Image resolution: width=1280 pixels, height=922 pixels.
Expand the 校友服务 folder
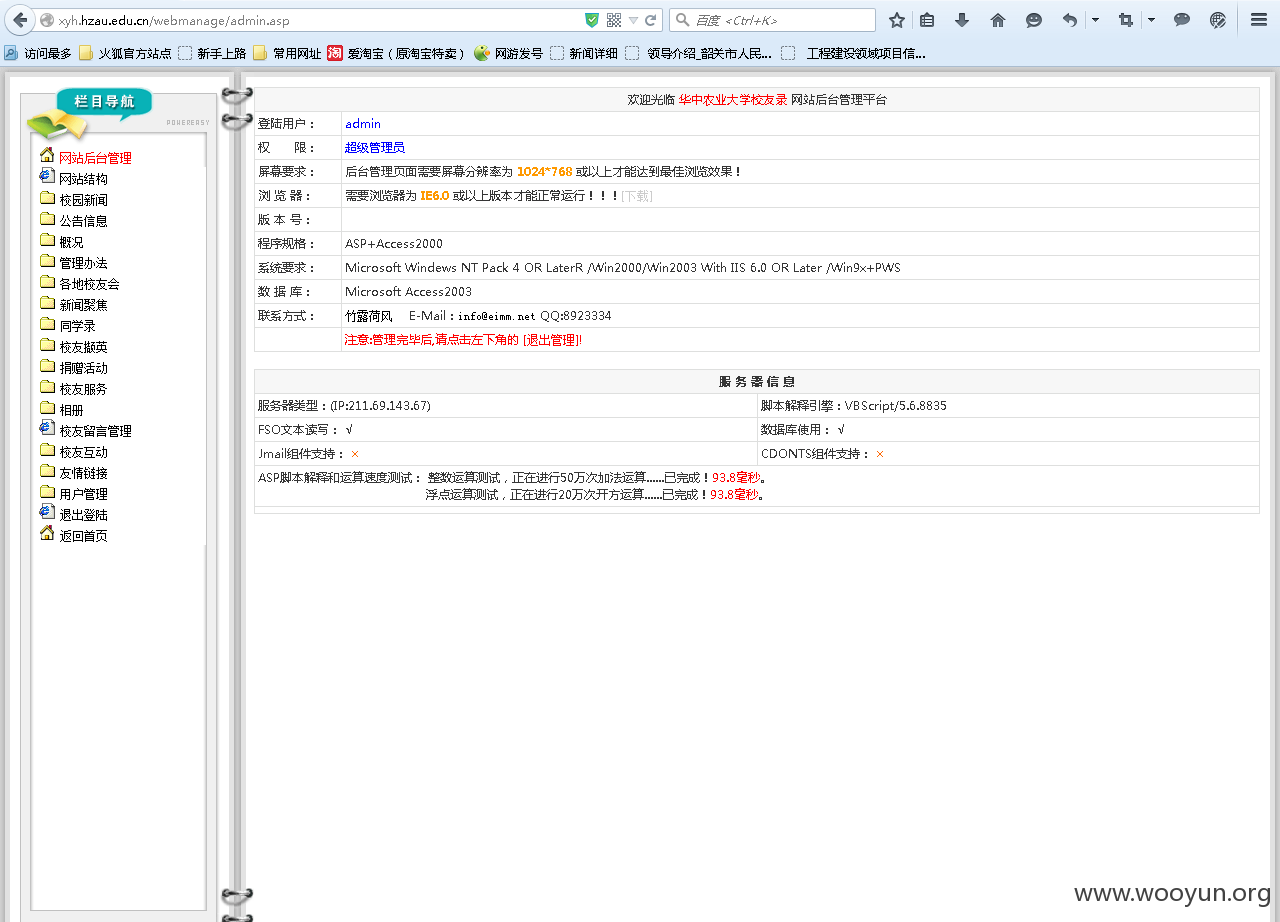coord(83,389)
